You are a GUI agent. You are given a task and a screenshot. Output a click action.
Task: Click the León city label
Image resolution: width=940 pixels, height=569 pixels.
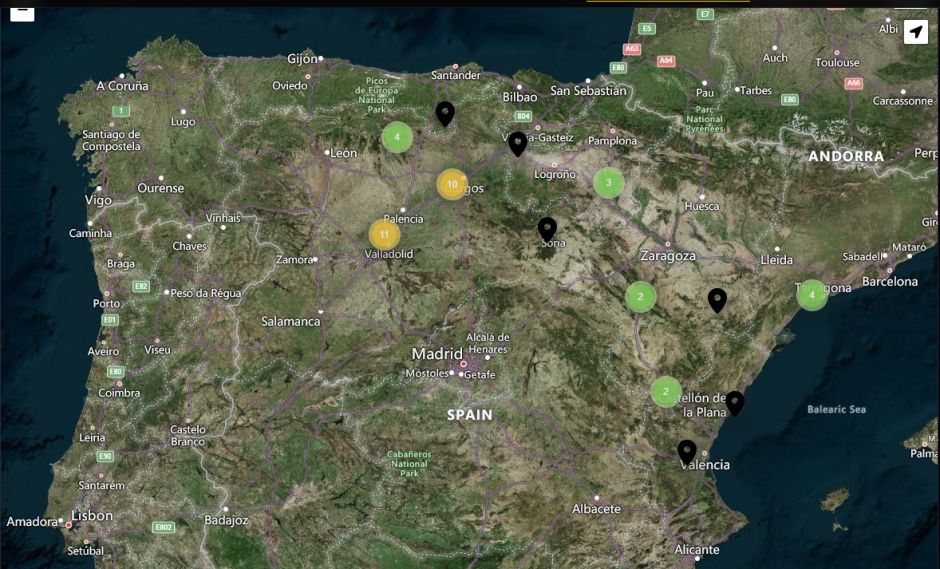point(344,153)
